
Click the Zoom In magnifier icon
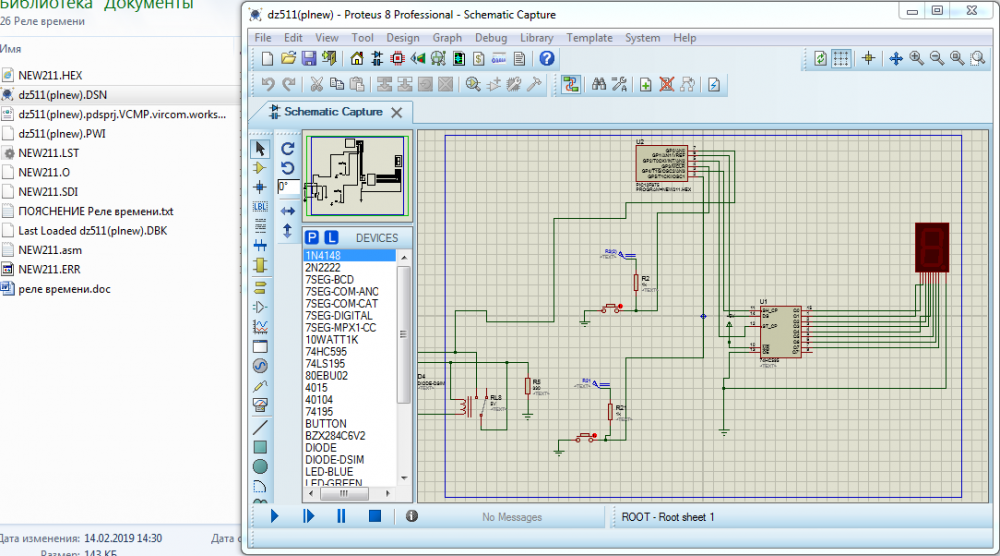coord(917,59)
